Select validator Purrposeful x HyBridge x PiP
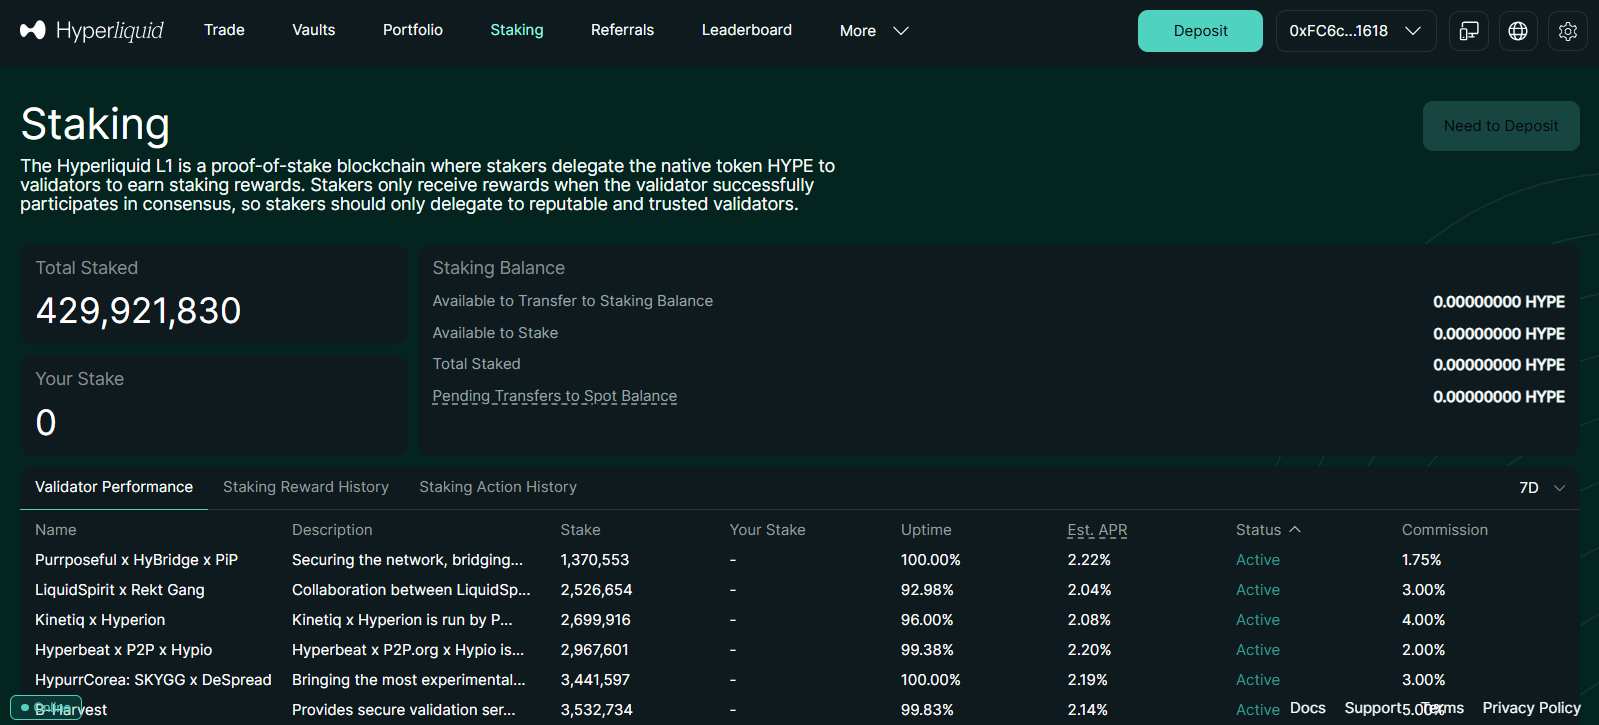 coord(136,560)
